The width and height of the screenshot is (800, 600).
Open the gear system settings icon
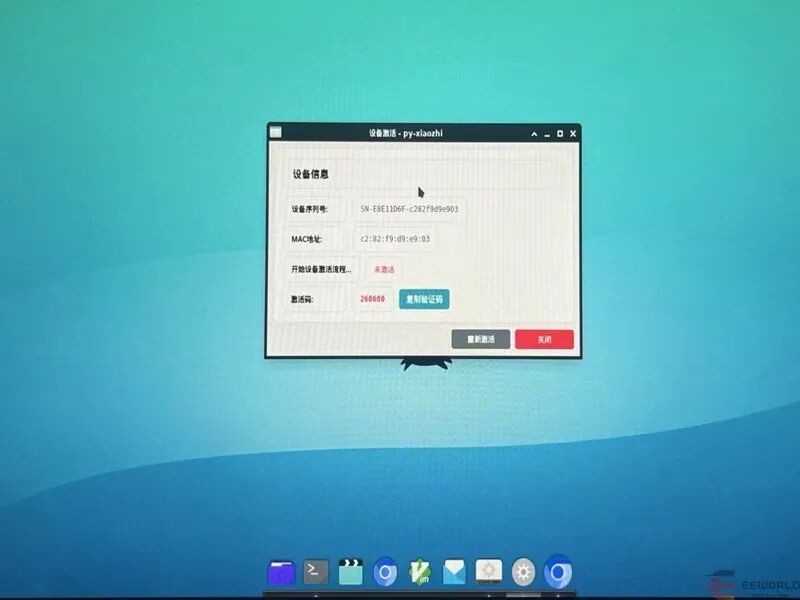[523, 572]
